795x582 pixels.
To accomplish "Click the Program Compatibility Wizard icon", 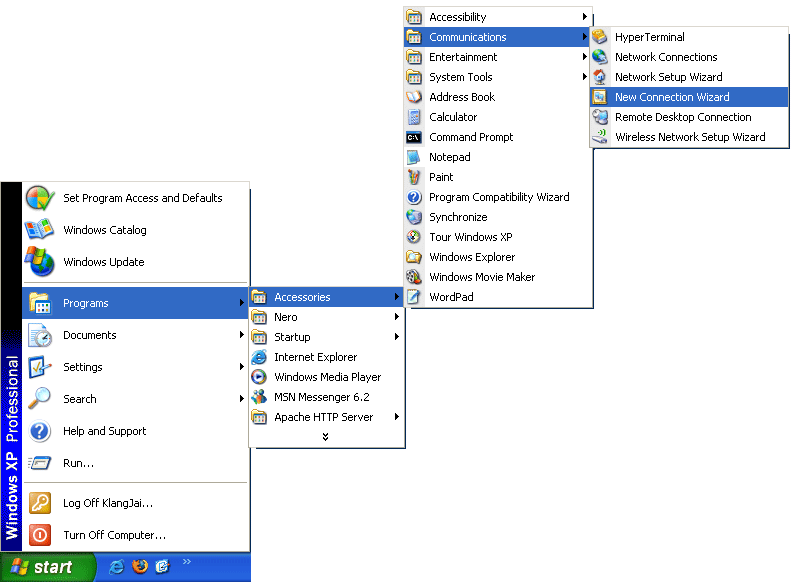I will click(414, 197).
